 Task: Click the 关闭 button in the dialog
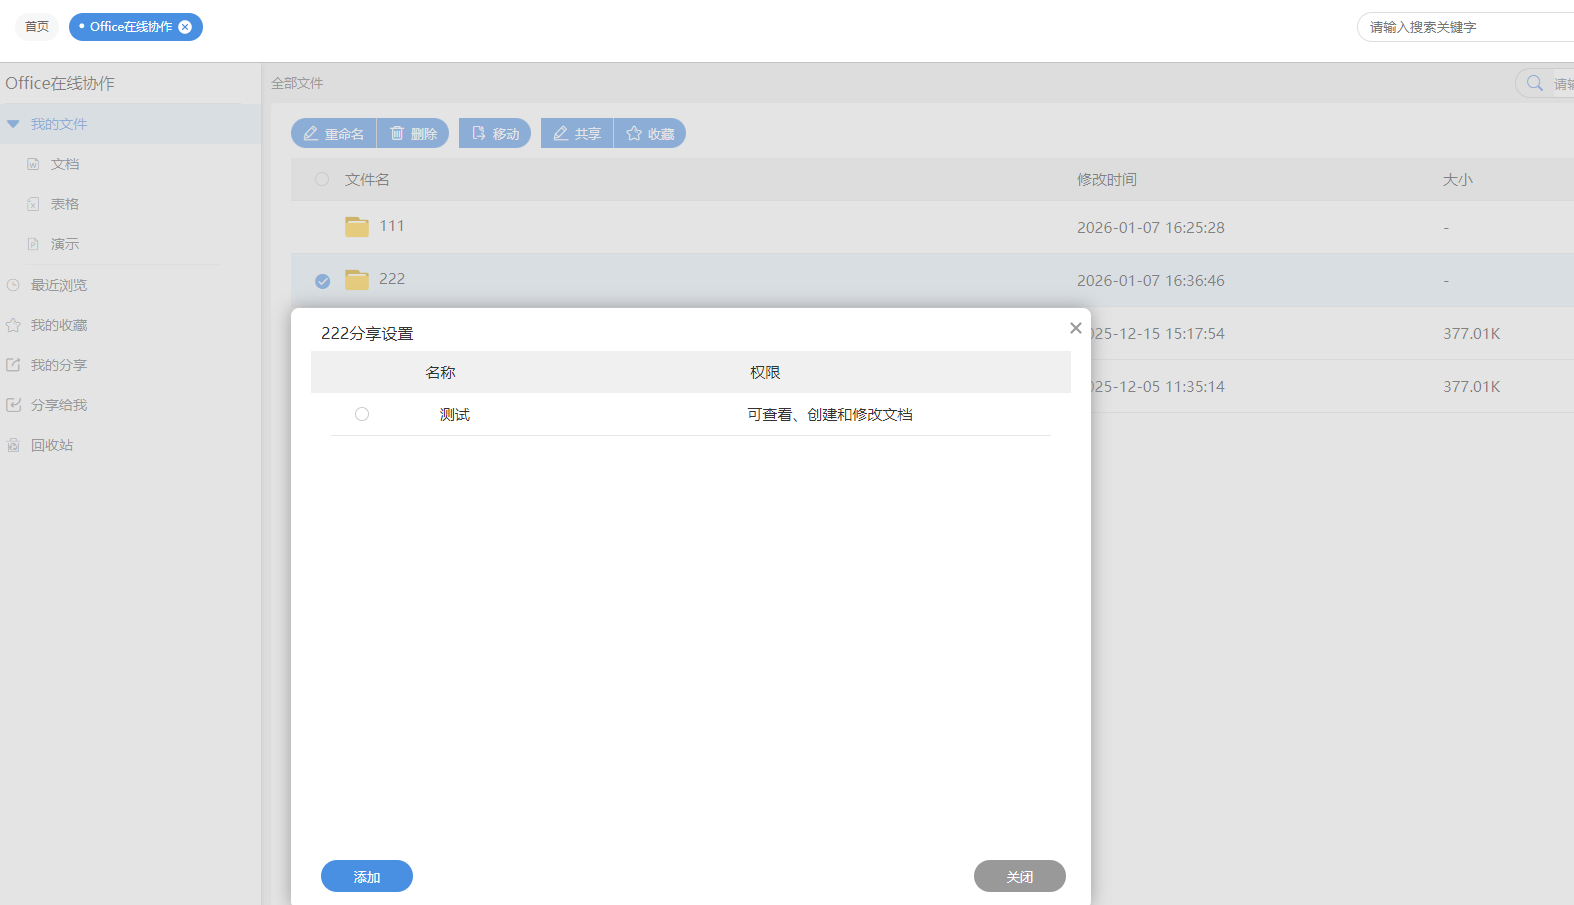pos(1020,876)
